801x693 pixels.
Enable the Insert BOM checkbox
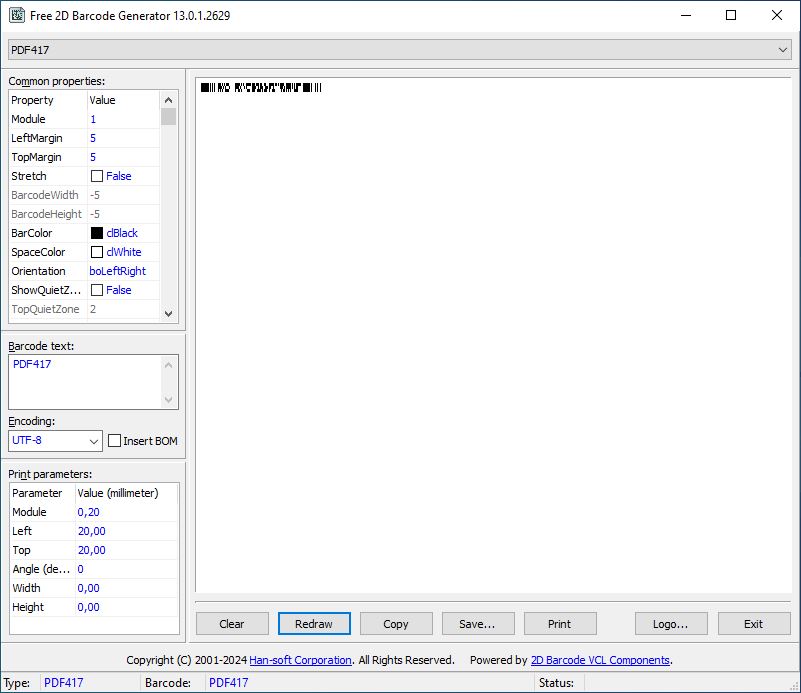pos(114,441)
